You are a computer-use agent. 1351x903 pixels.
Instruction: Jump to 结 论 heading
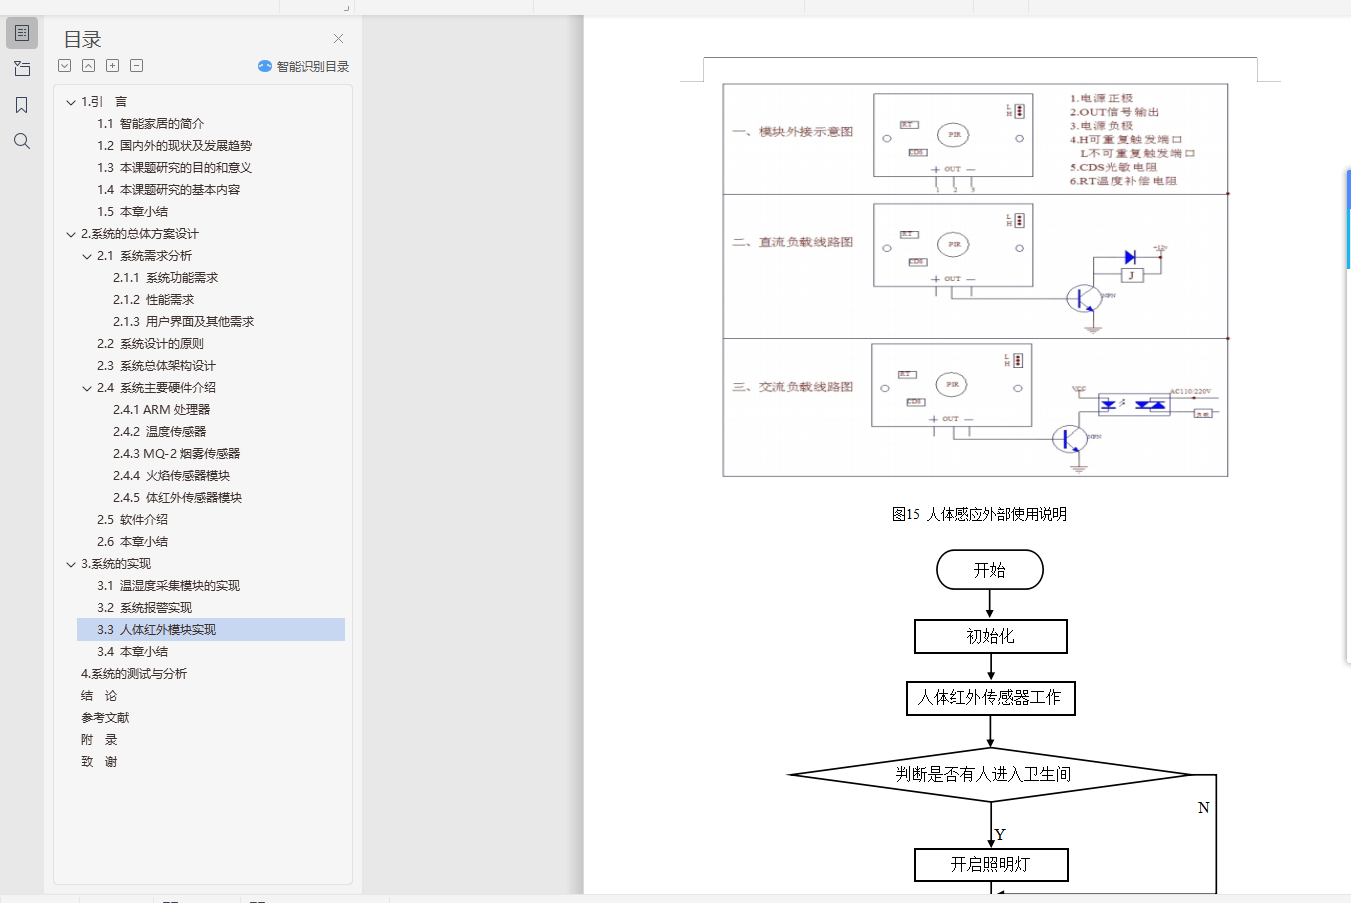99,696
